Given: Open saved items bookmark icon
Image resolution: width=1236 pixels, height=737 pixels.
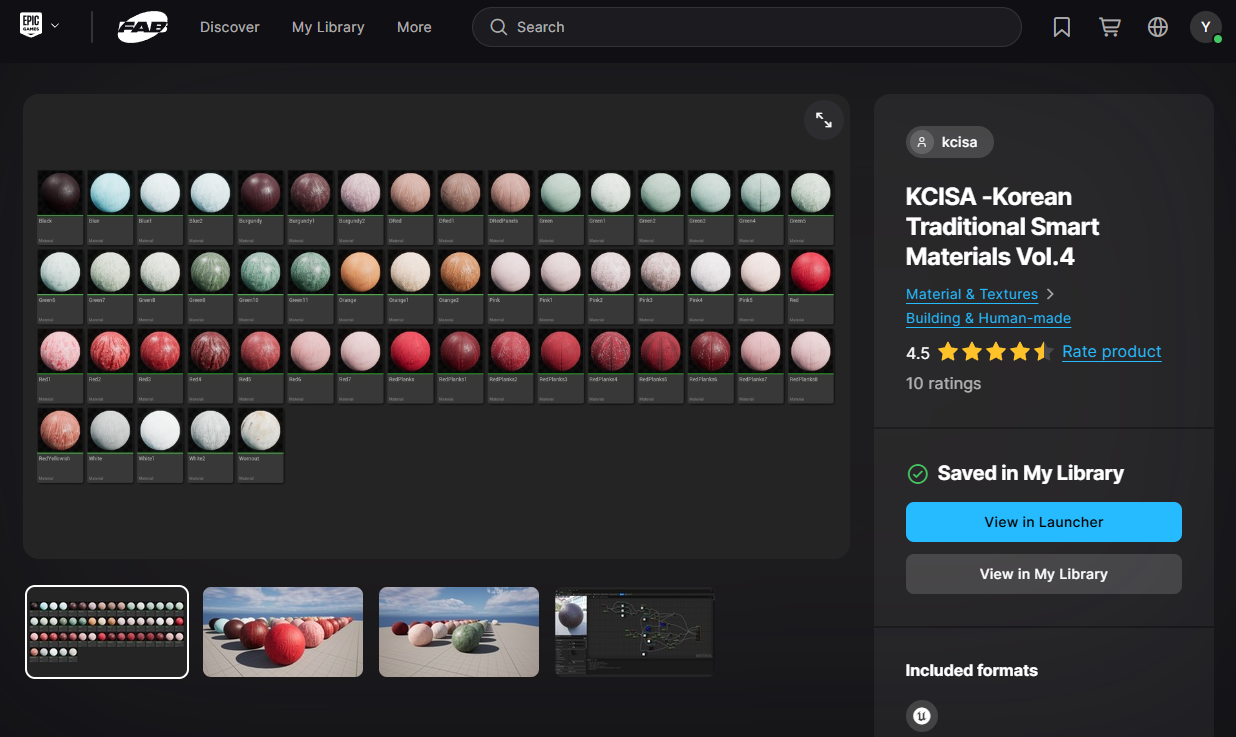Looking at the screenshot, I should pyautogui.click(x=1062, y=27).
